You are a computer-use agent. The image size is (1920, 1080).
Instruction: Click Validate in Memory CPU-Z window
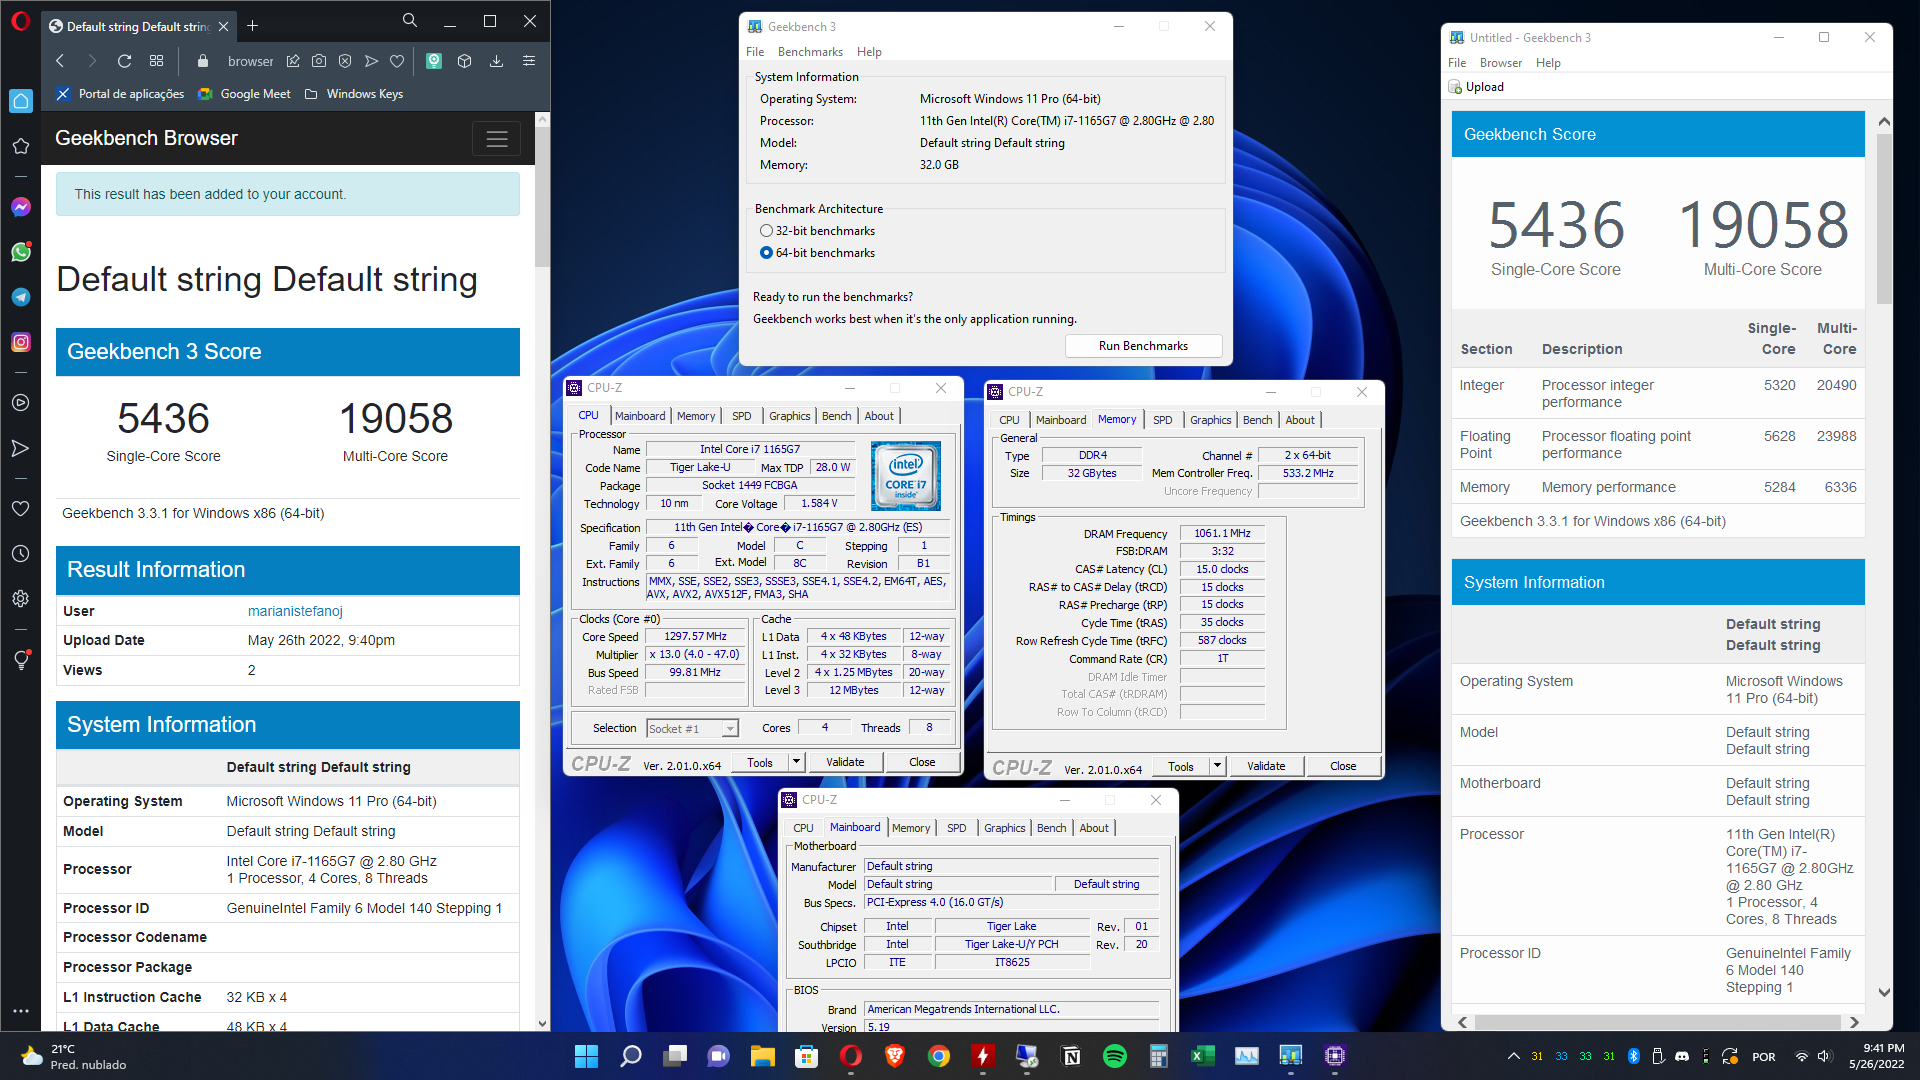tap(1266, 766)
